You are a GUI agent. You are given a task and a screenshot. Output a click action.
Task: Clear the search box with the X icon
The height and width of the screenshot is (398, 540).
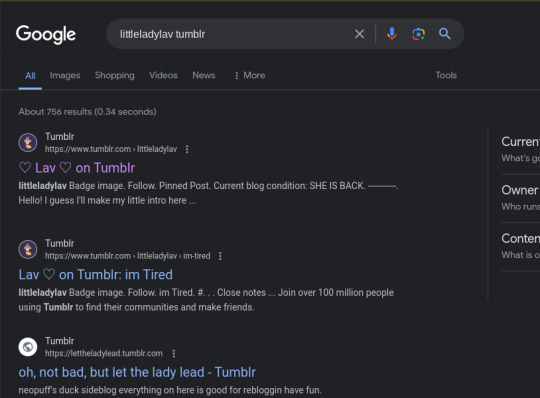coord(359,34)
